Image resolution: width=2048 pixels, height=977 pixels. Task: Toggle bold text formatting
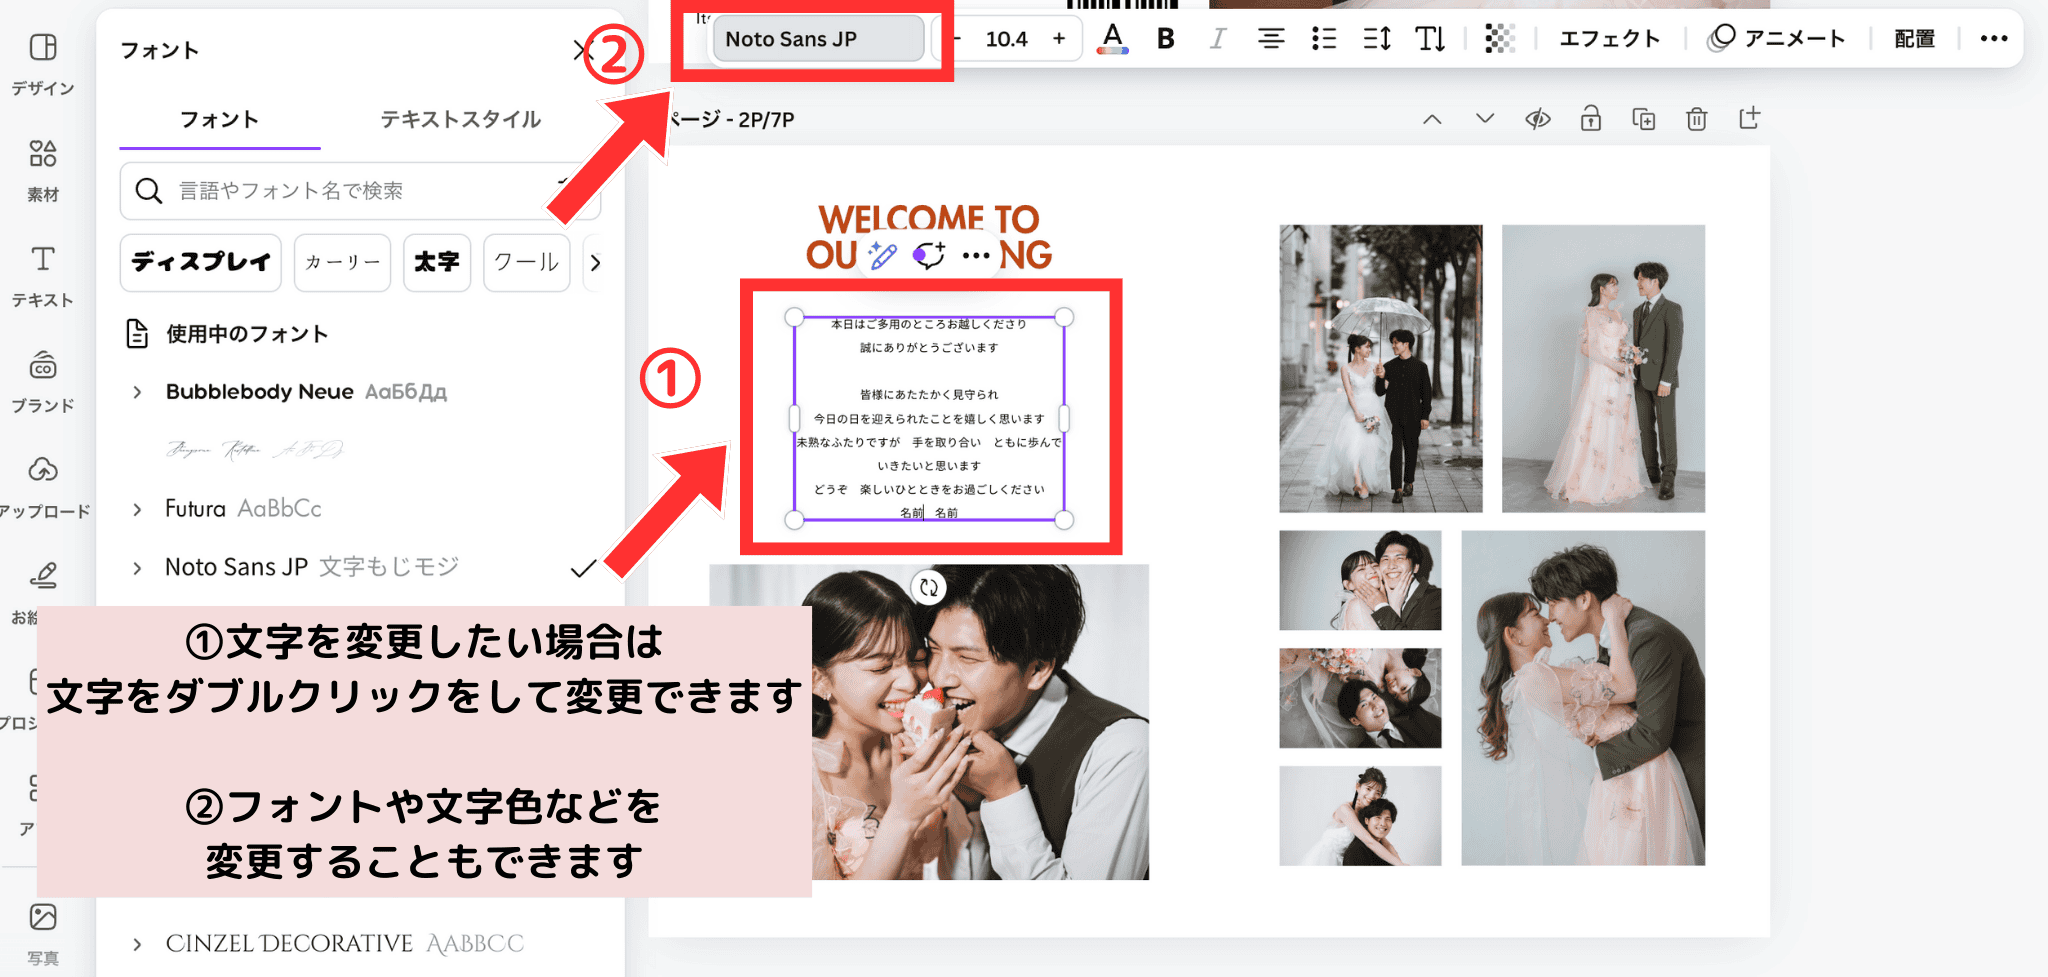pos(1165,39)
